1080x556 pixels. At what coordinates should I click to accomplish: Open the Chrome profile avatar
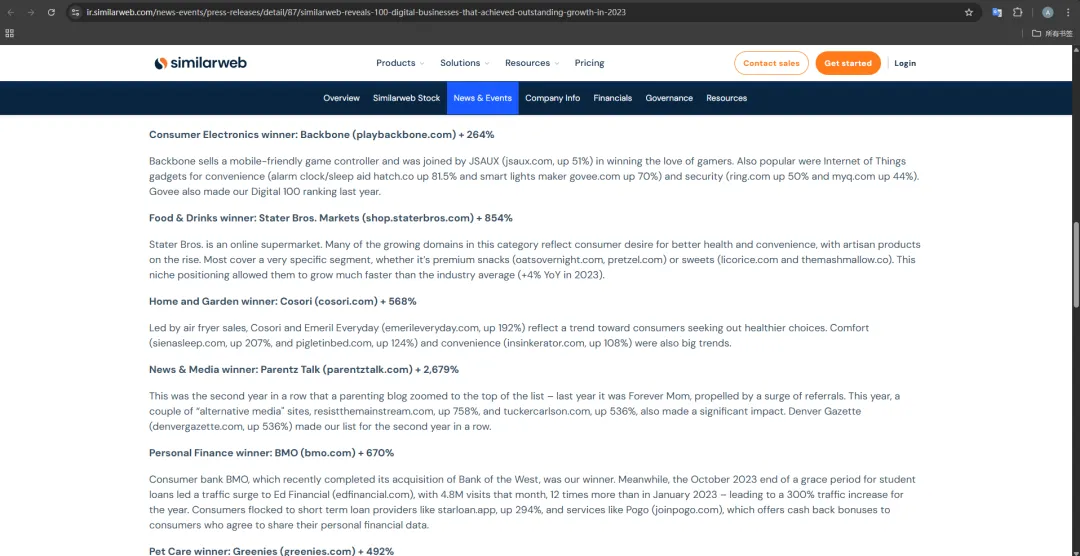1047,12
